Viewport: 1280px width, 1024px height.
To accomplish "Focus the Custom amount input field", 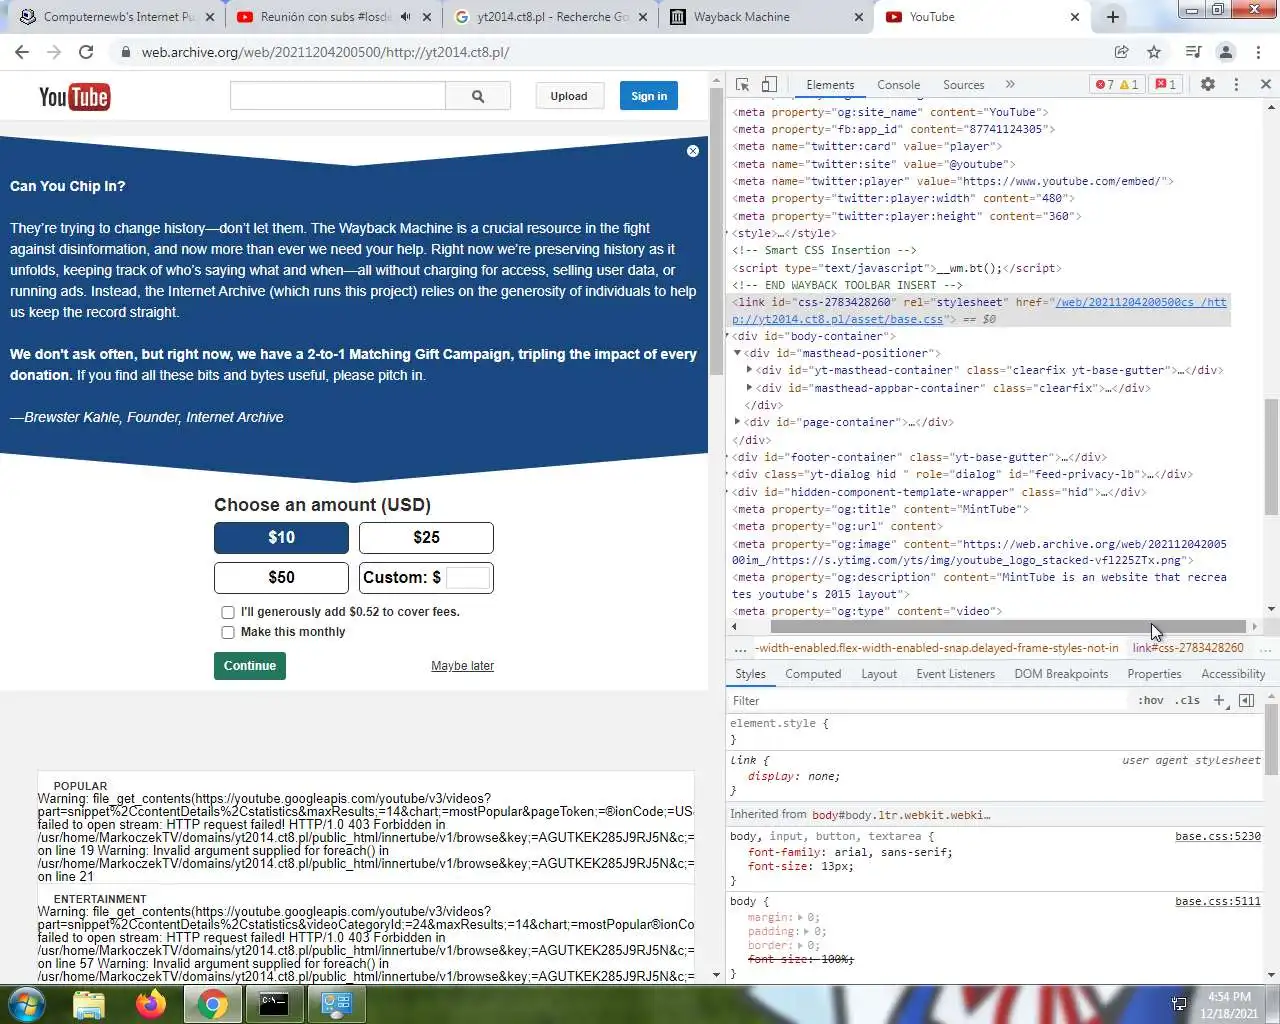I will pos(468,578).
